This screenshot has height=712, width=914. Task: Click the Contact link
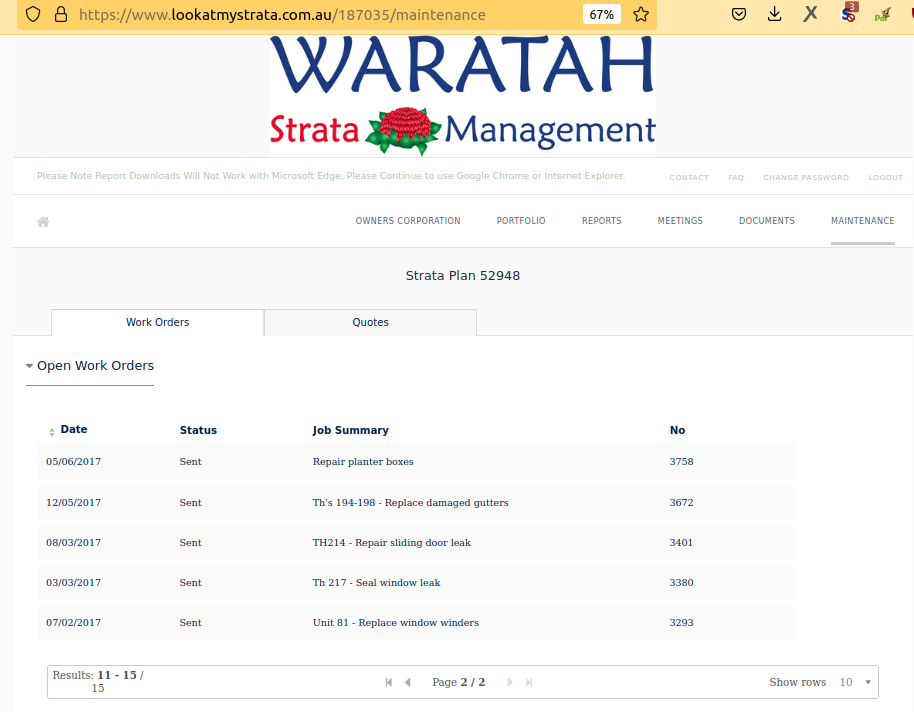click(x=689, y=177)
